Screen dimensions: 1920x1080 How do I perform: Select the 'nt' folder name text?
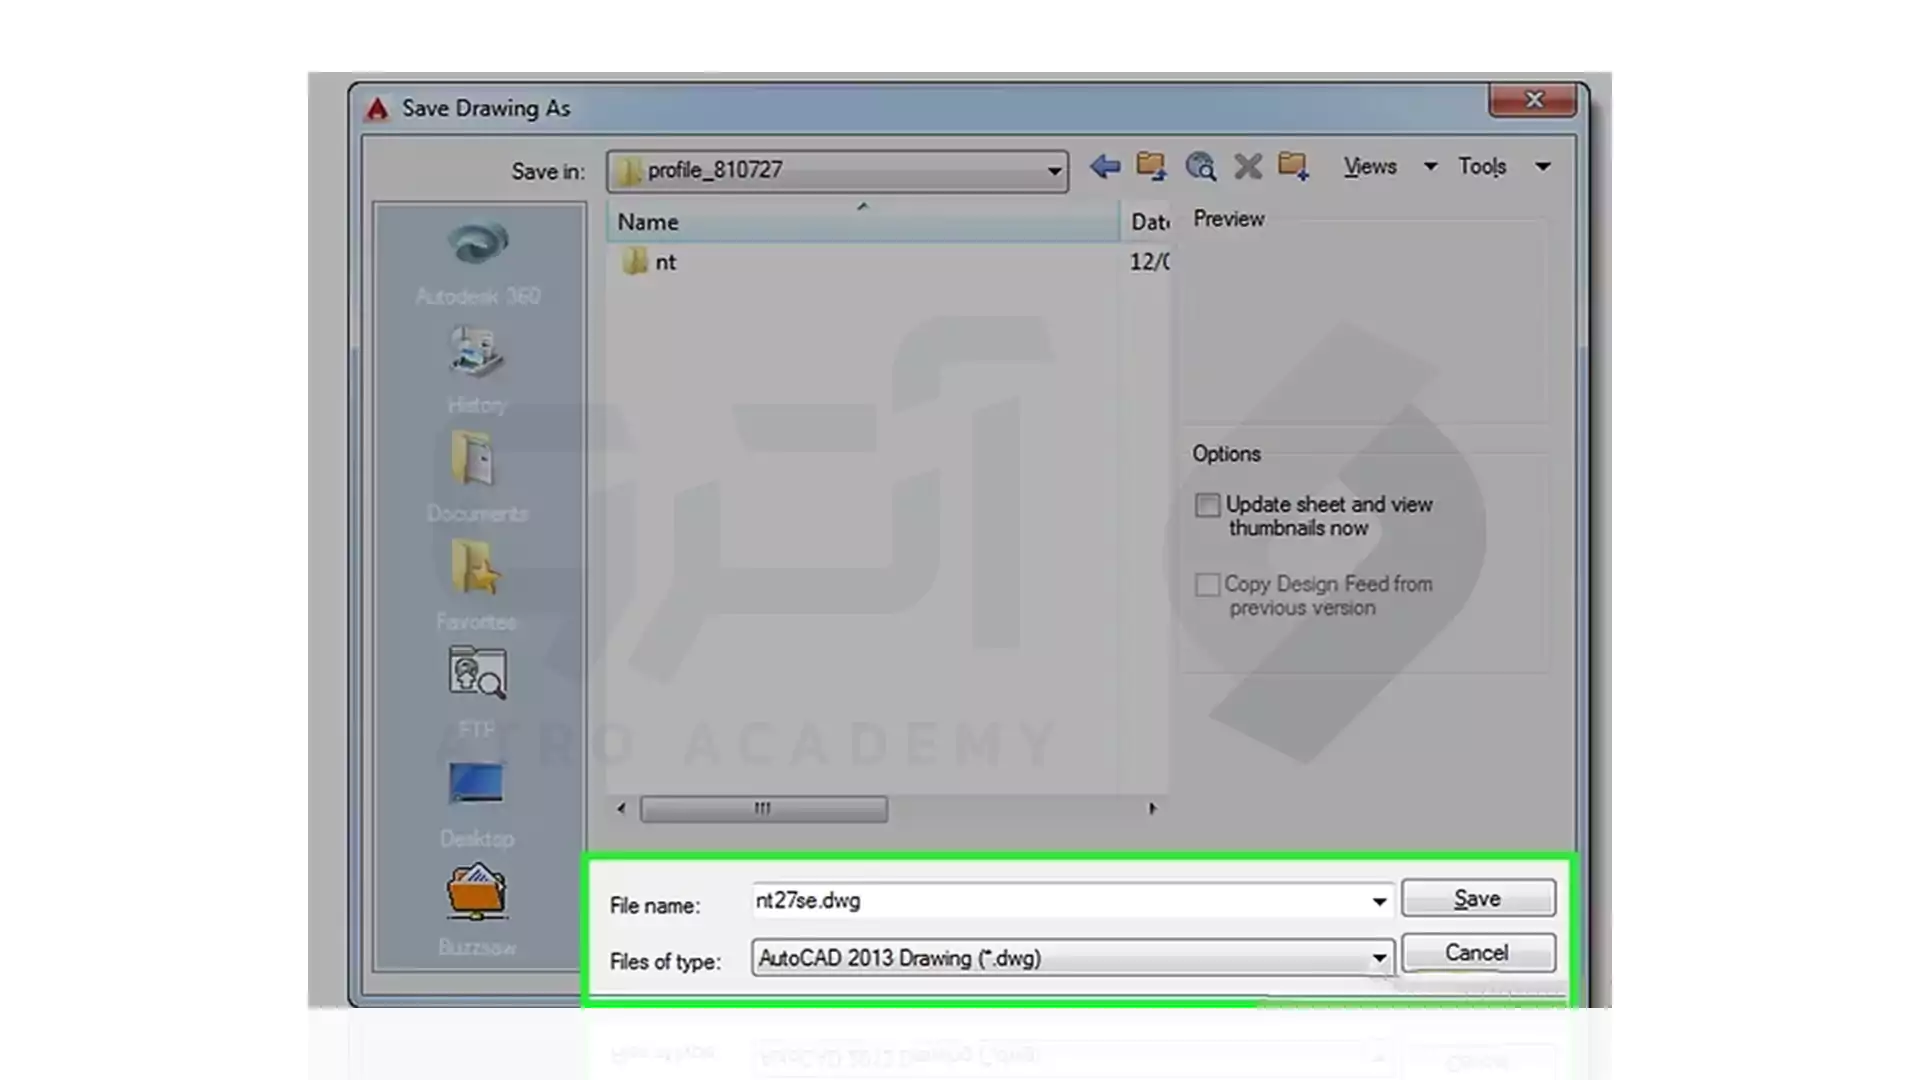coord(665,262)
